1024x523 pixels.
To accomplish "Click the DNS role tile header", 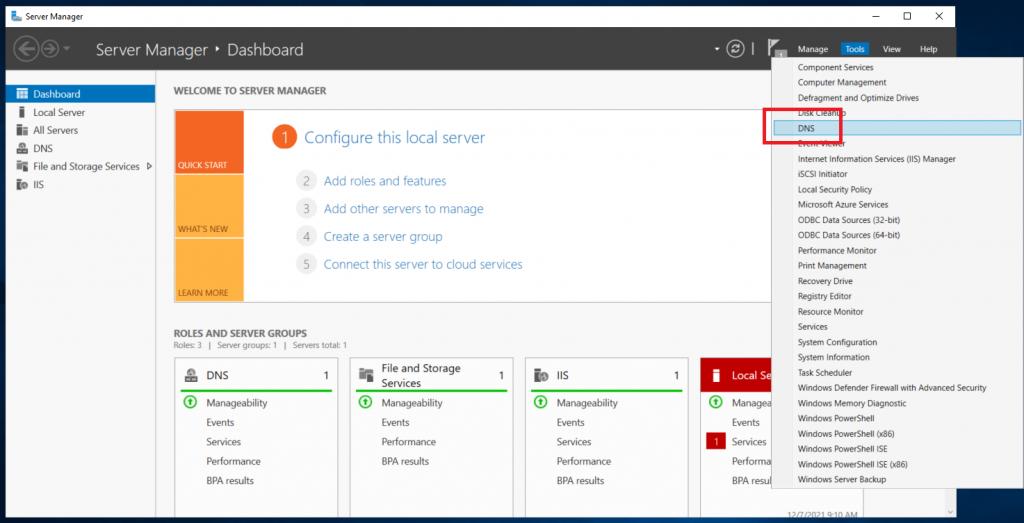I will (x=257, y=375).
